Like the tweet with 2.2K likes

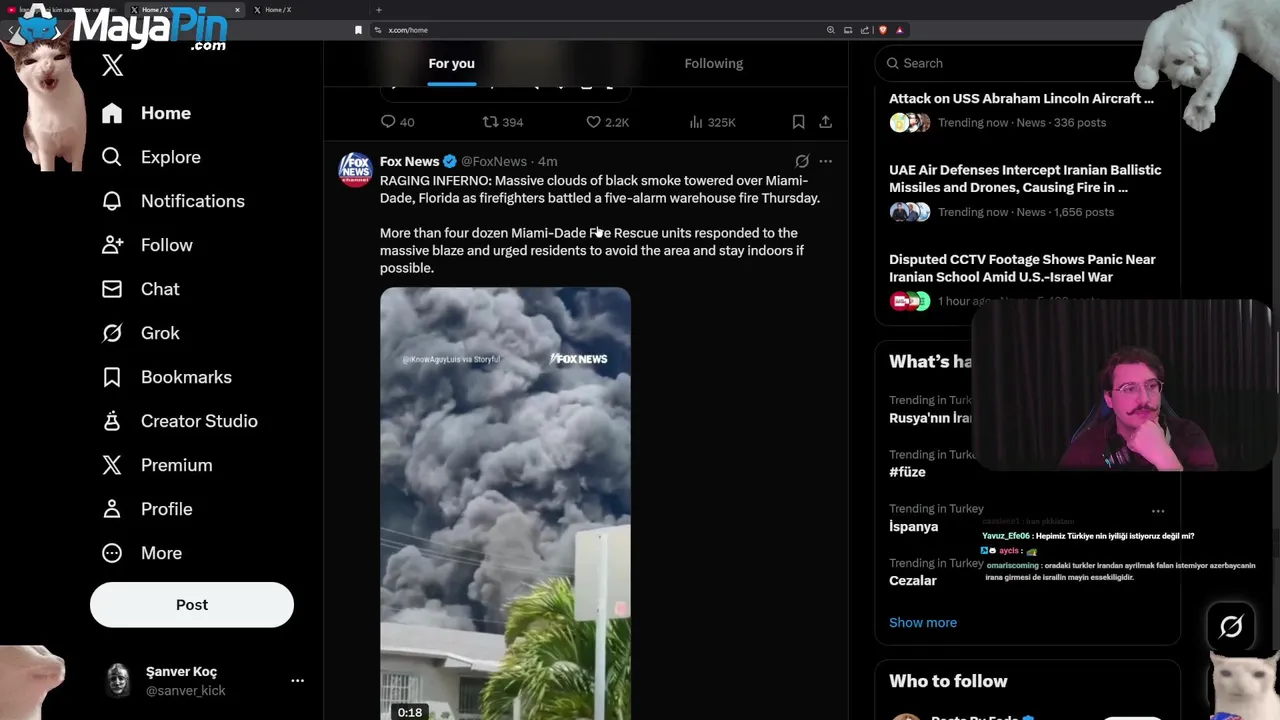[x=607, y=122]
